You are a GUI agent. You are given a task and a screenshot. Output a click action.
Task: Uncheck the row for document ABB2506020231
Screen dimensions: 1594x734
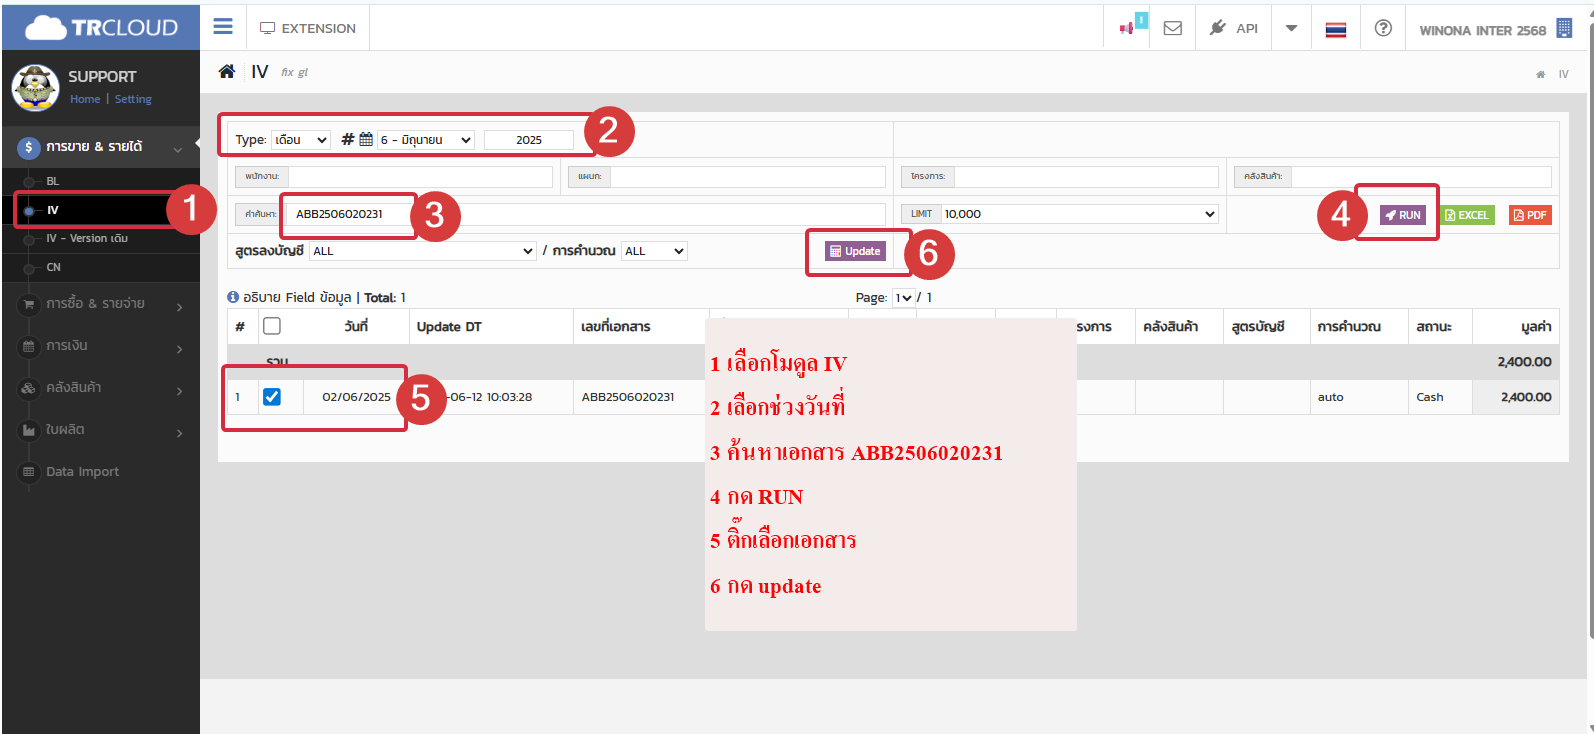[x=272, y=397]
